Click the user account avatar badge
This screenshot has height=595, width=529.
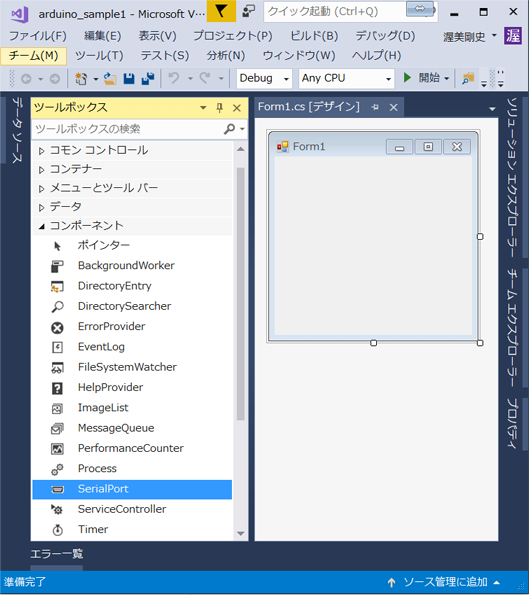(x=513, y=36)
